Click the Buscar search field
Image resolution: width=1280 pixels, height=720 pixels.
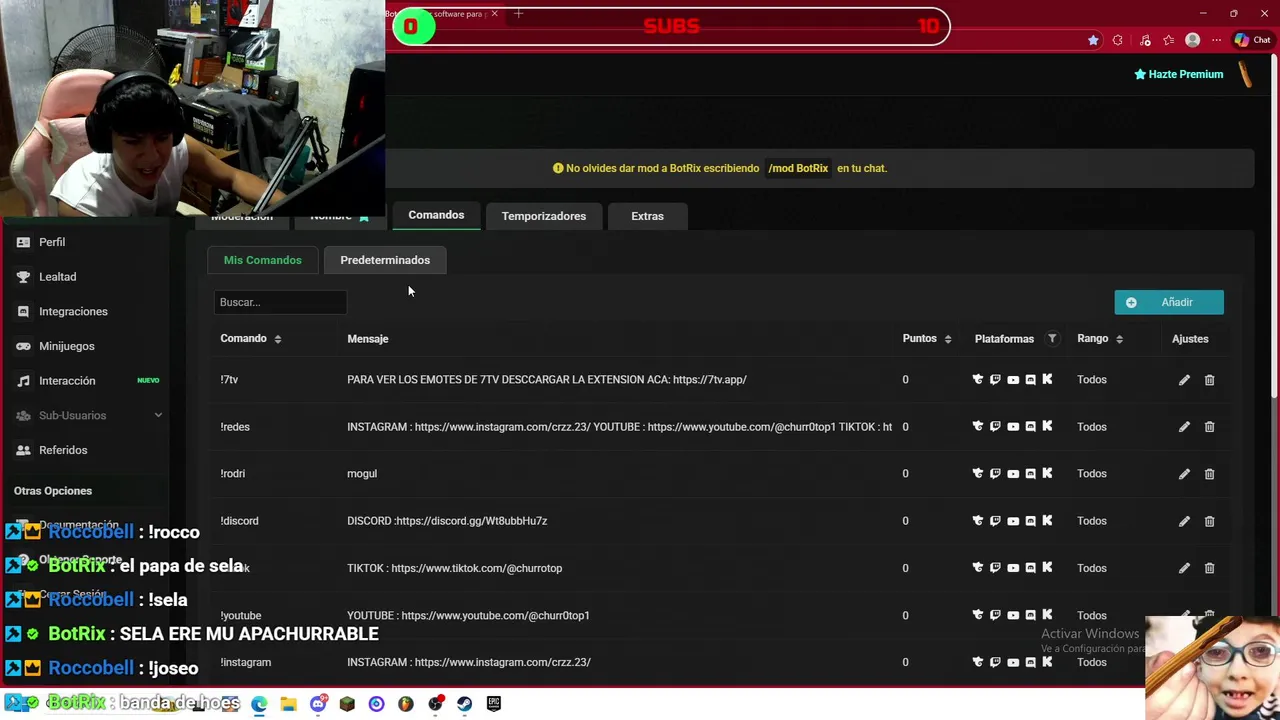(280, 302)
